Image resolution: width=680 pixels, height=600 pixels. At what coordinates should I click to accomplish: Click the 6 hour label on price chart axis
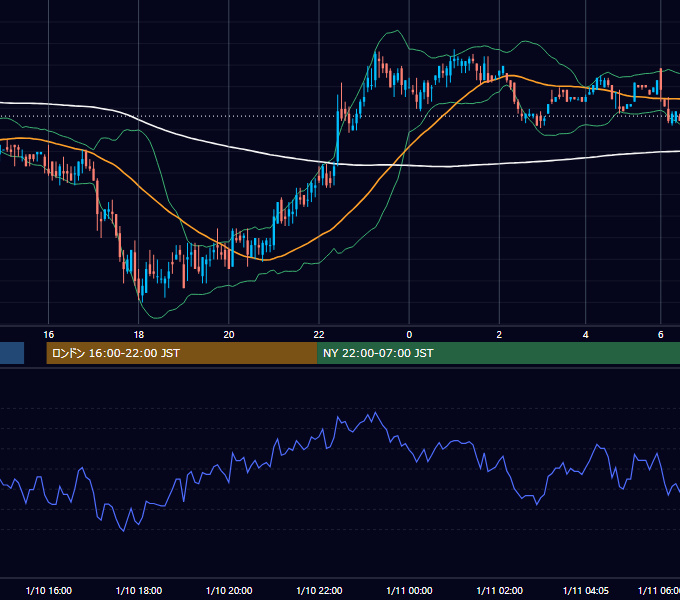point(660,335)
